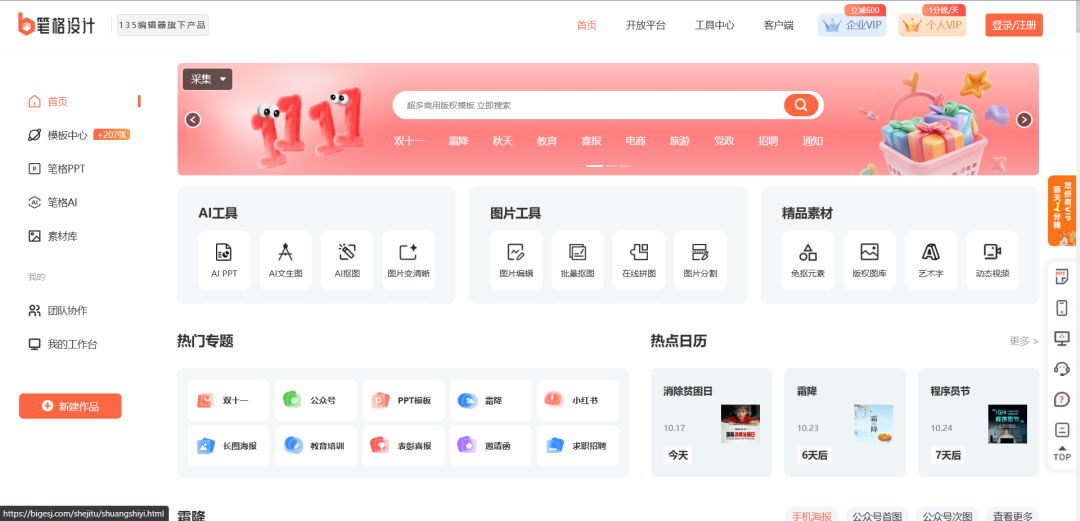
Task: Click the orange search magnifier button
Action: pyautogui.click(x=800, y=105)
